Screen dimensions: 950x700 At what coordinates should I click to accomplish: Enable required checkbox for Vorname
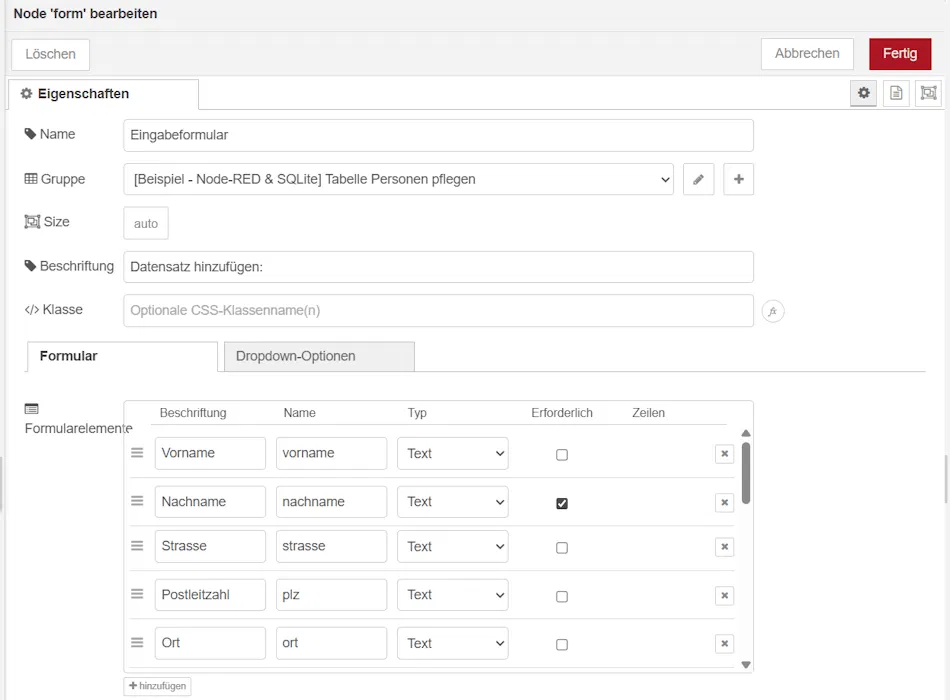562,454
